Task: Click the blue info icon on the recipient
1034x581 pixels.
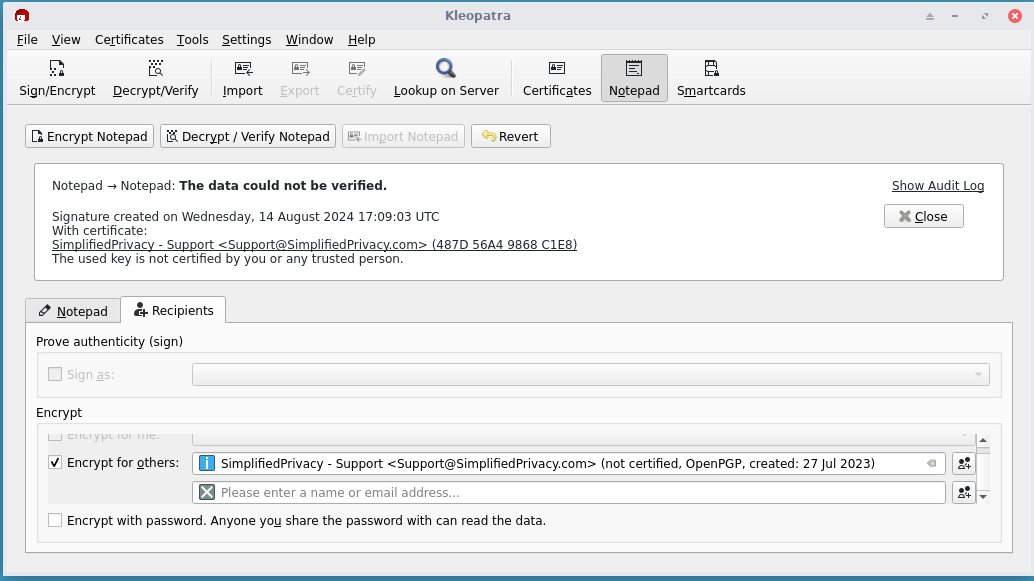Action: point(207,464)
